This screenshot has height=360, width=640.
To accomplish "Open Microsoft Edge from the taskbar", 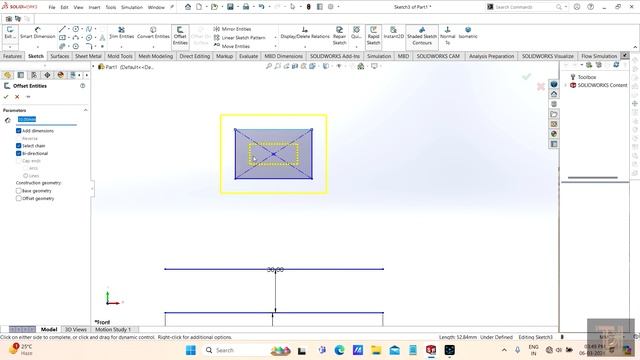I will (x=339, y=350).
